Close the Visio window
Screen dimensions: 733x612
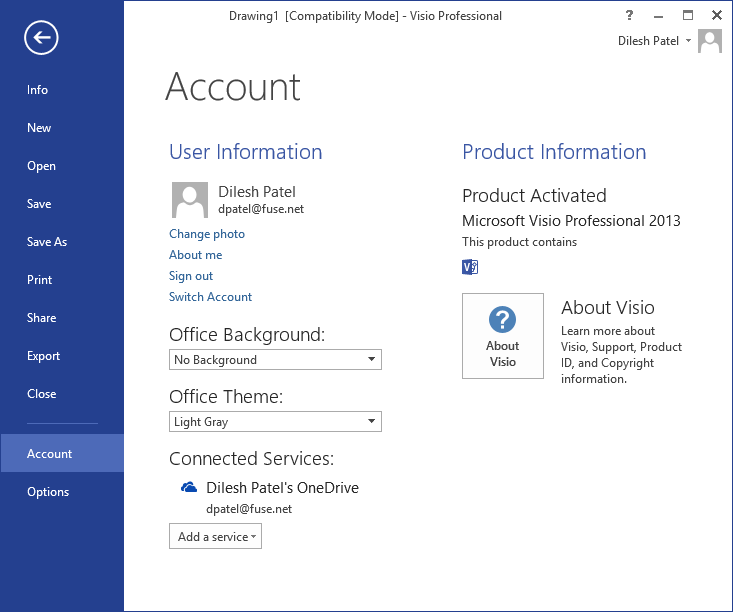(717, 15)
